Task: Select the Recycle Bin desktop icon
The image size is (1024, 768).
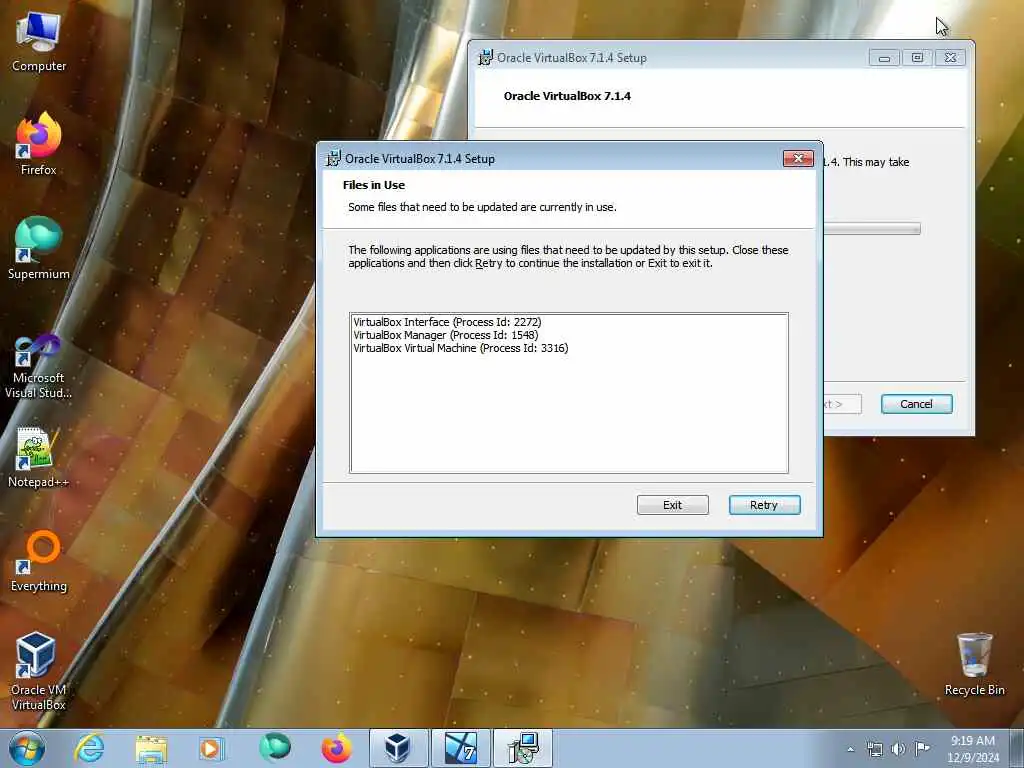Action: (974, 664)
